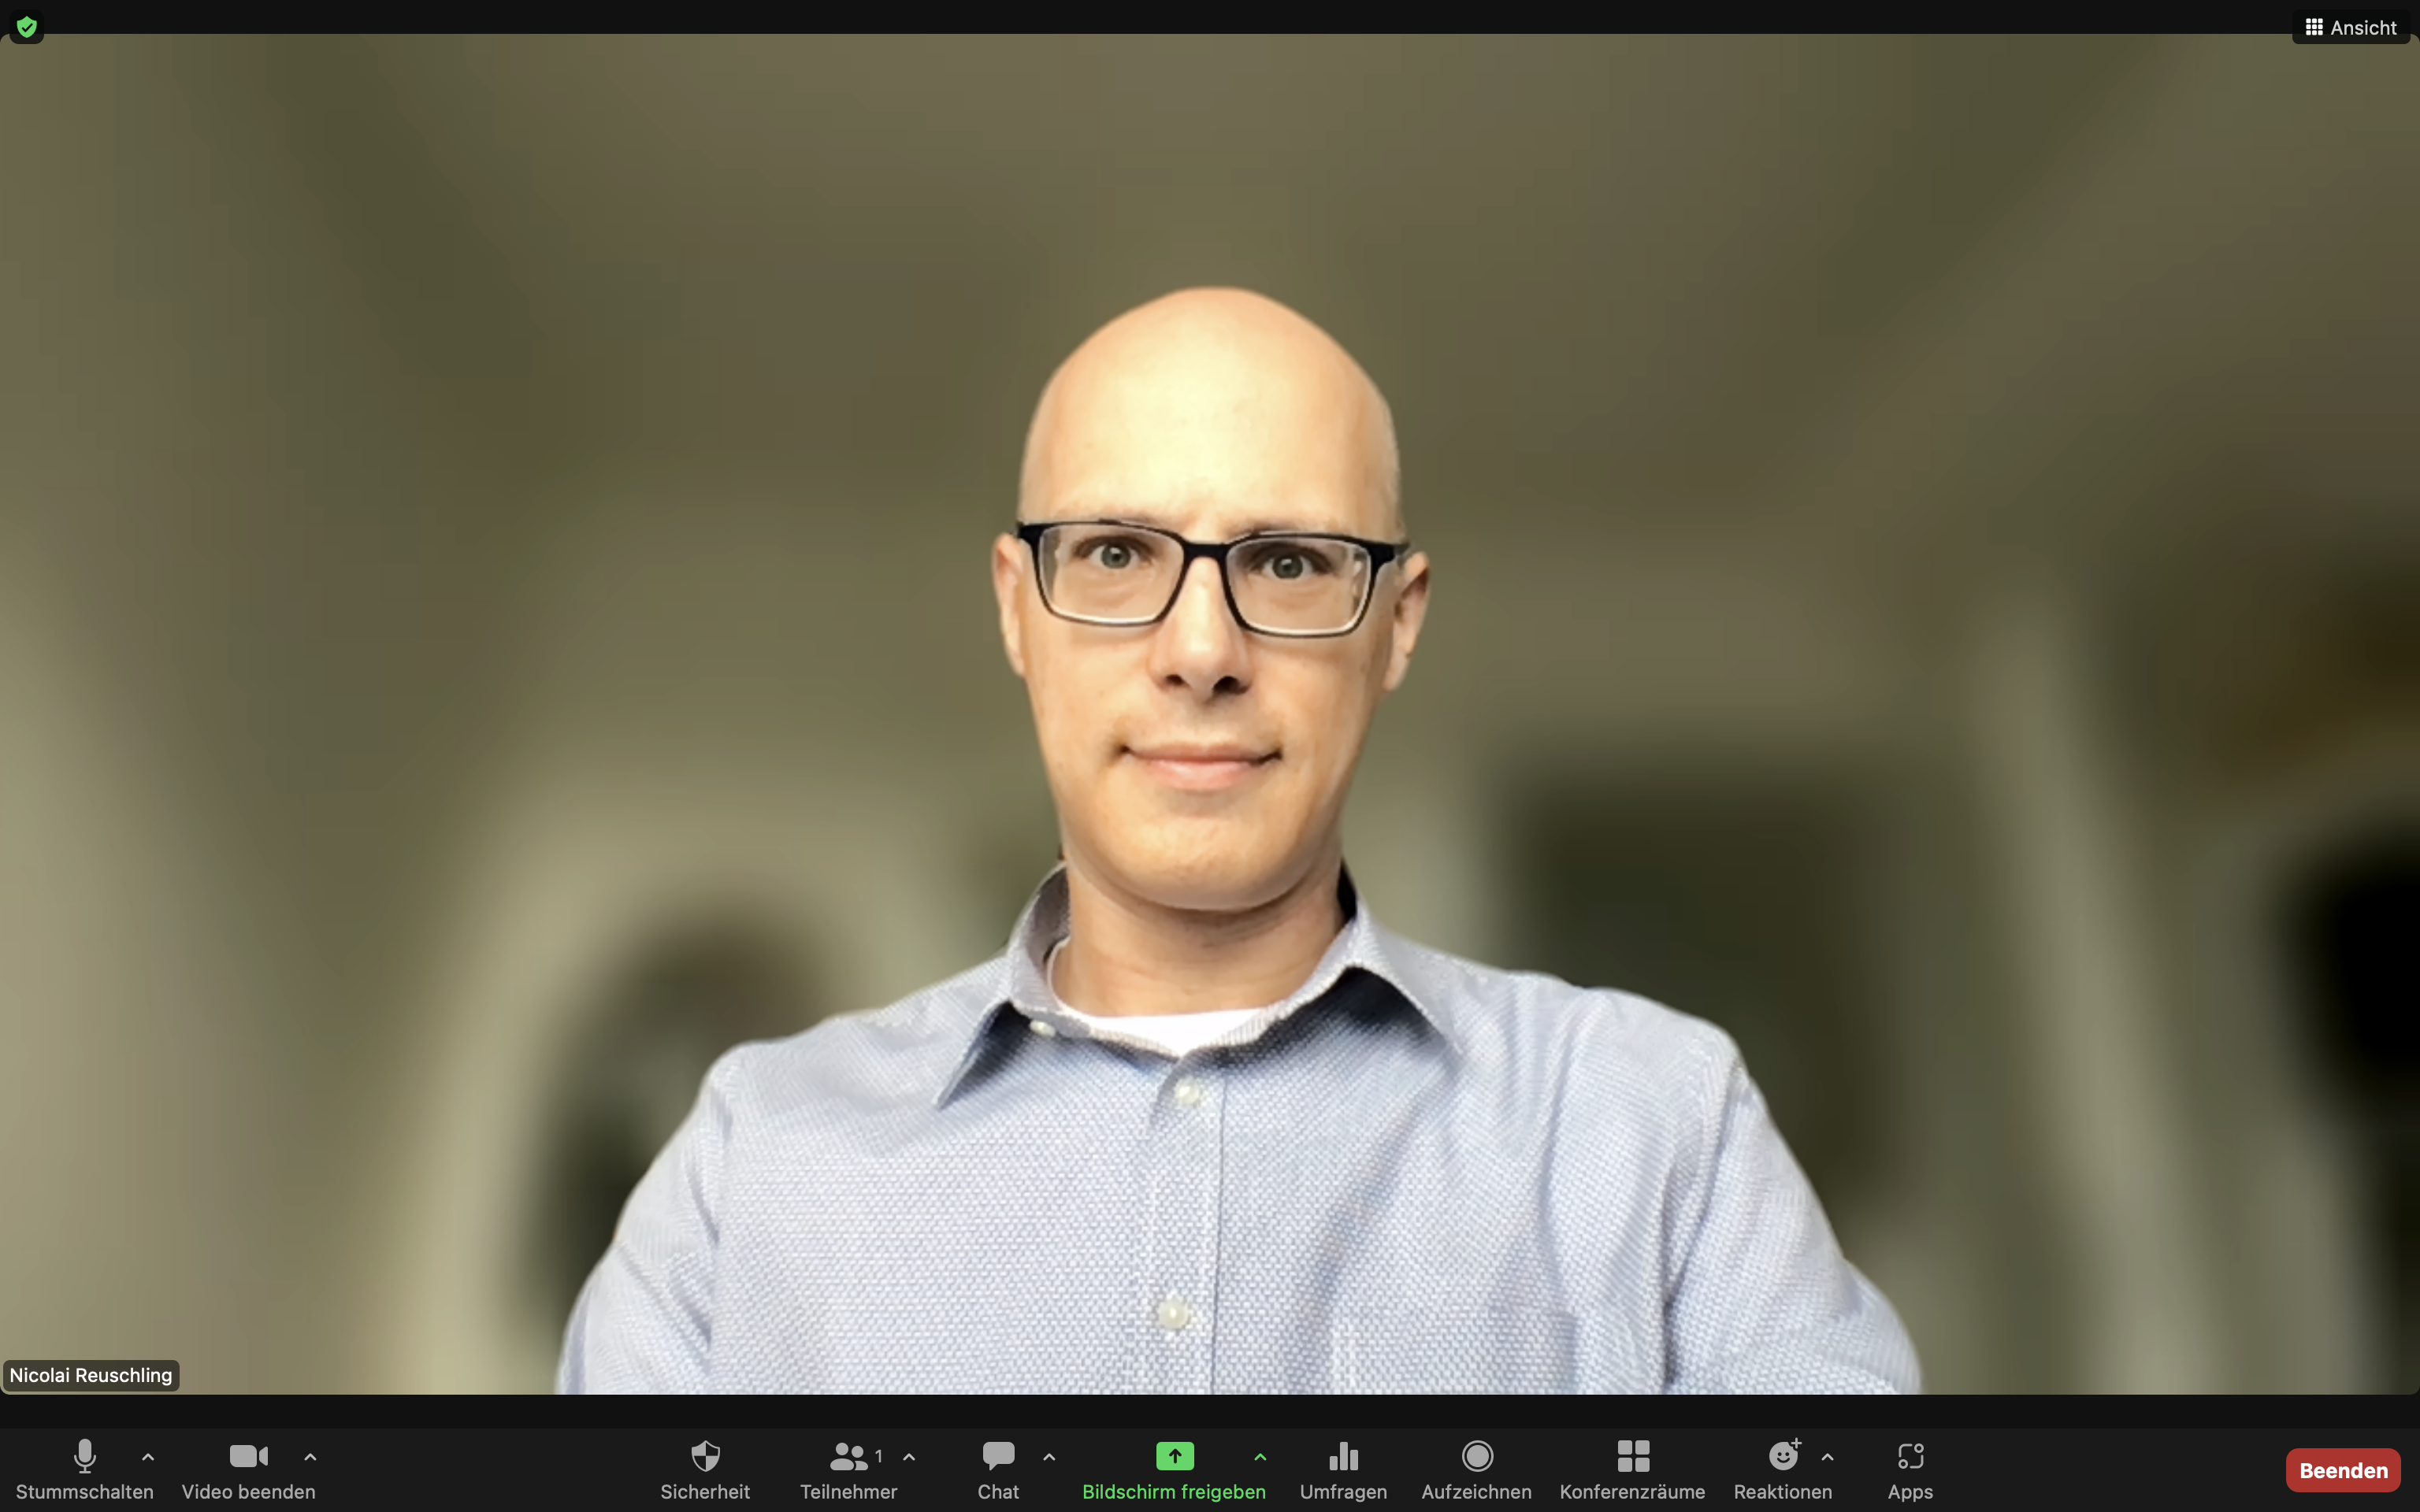Expand chevron next to Chat
The width and height of the screenshot is (2420, 1512).
[x=1049, y=1457]
